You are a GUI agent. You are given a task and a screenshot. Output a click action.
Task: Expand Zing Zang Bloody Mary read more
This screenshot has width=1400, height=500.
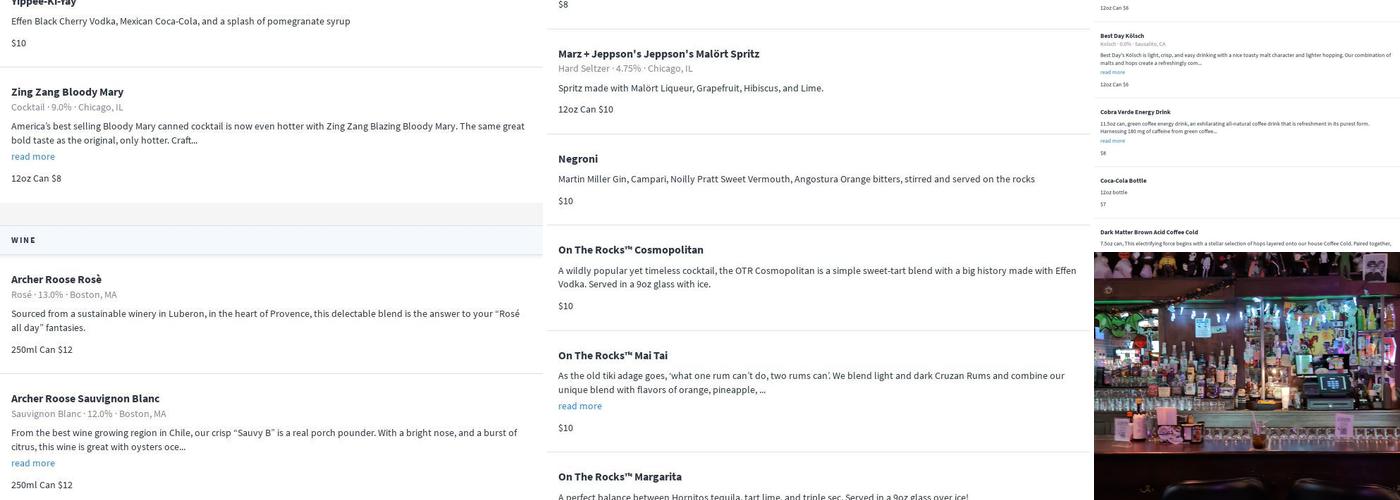[33, 156]
